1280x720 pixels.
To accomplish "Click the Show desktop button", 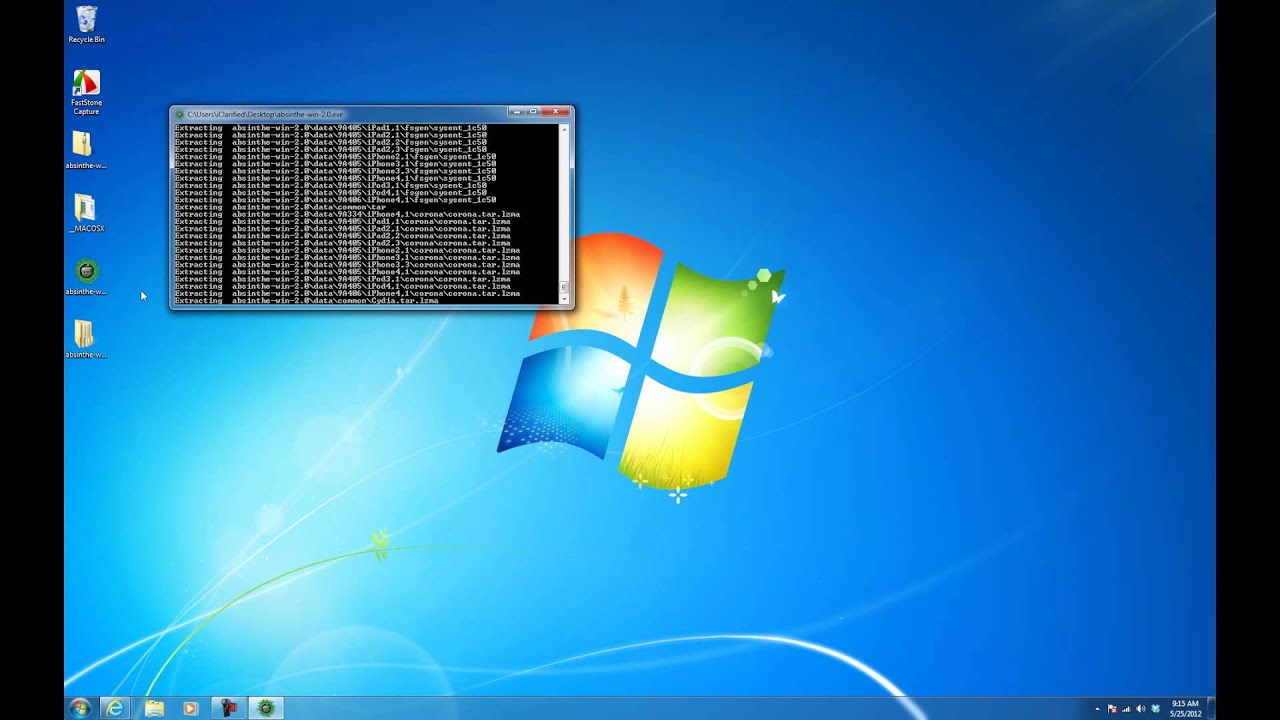I will pyautogui.click(x=1211, y=708).
